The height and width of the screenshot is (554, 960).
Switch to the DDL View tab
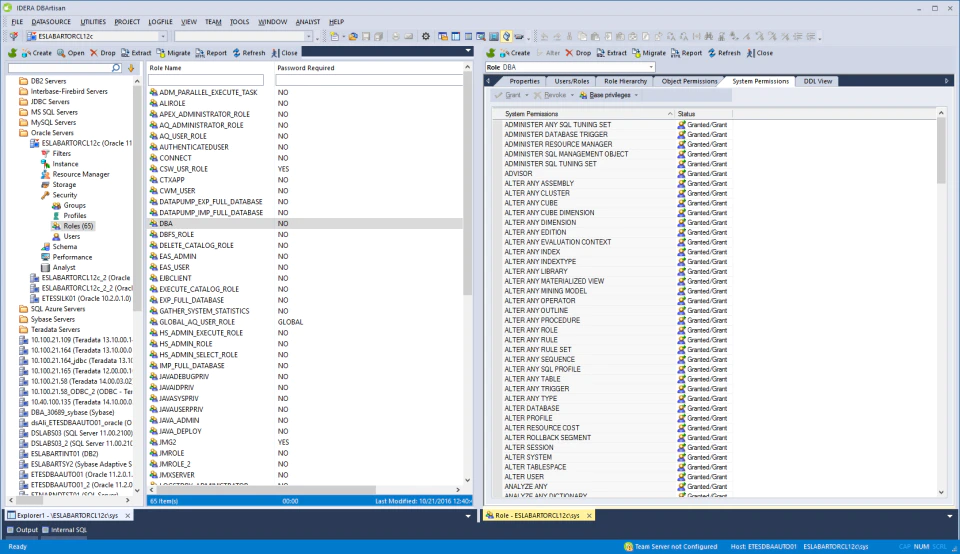(817, 81)
